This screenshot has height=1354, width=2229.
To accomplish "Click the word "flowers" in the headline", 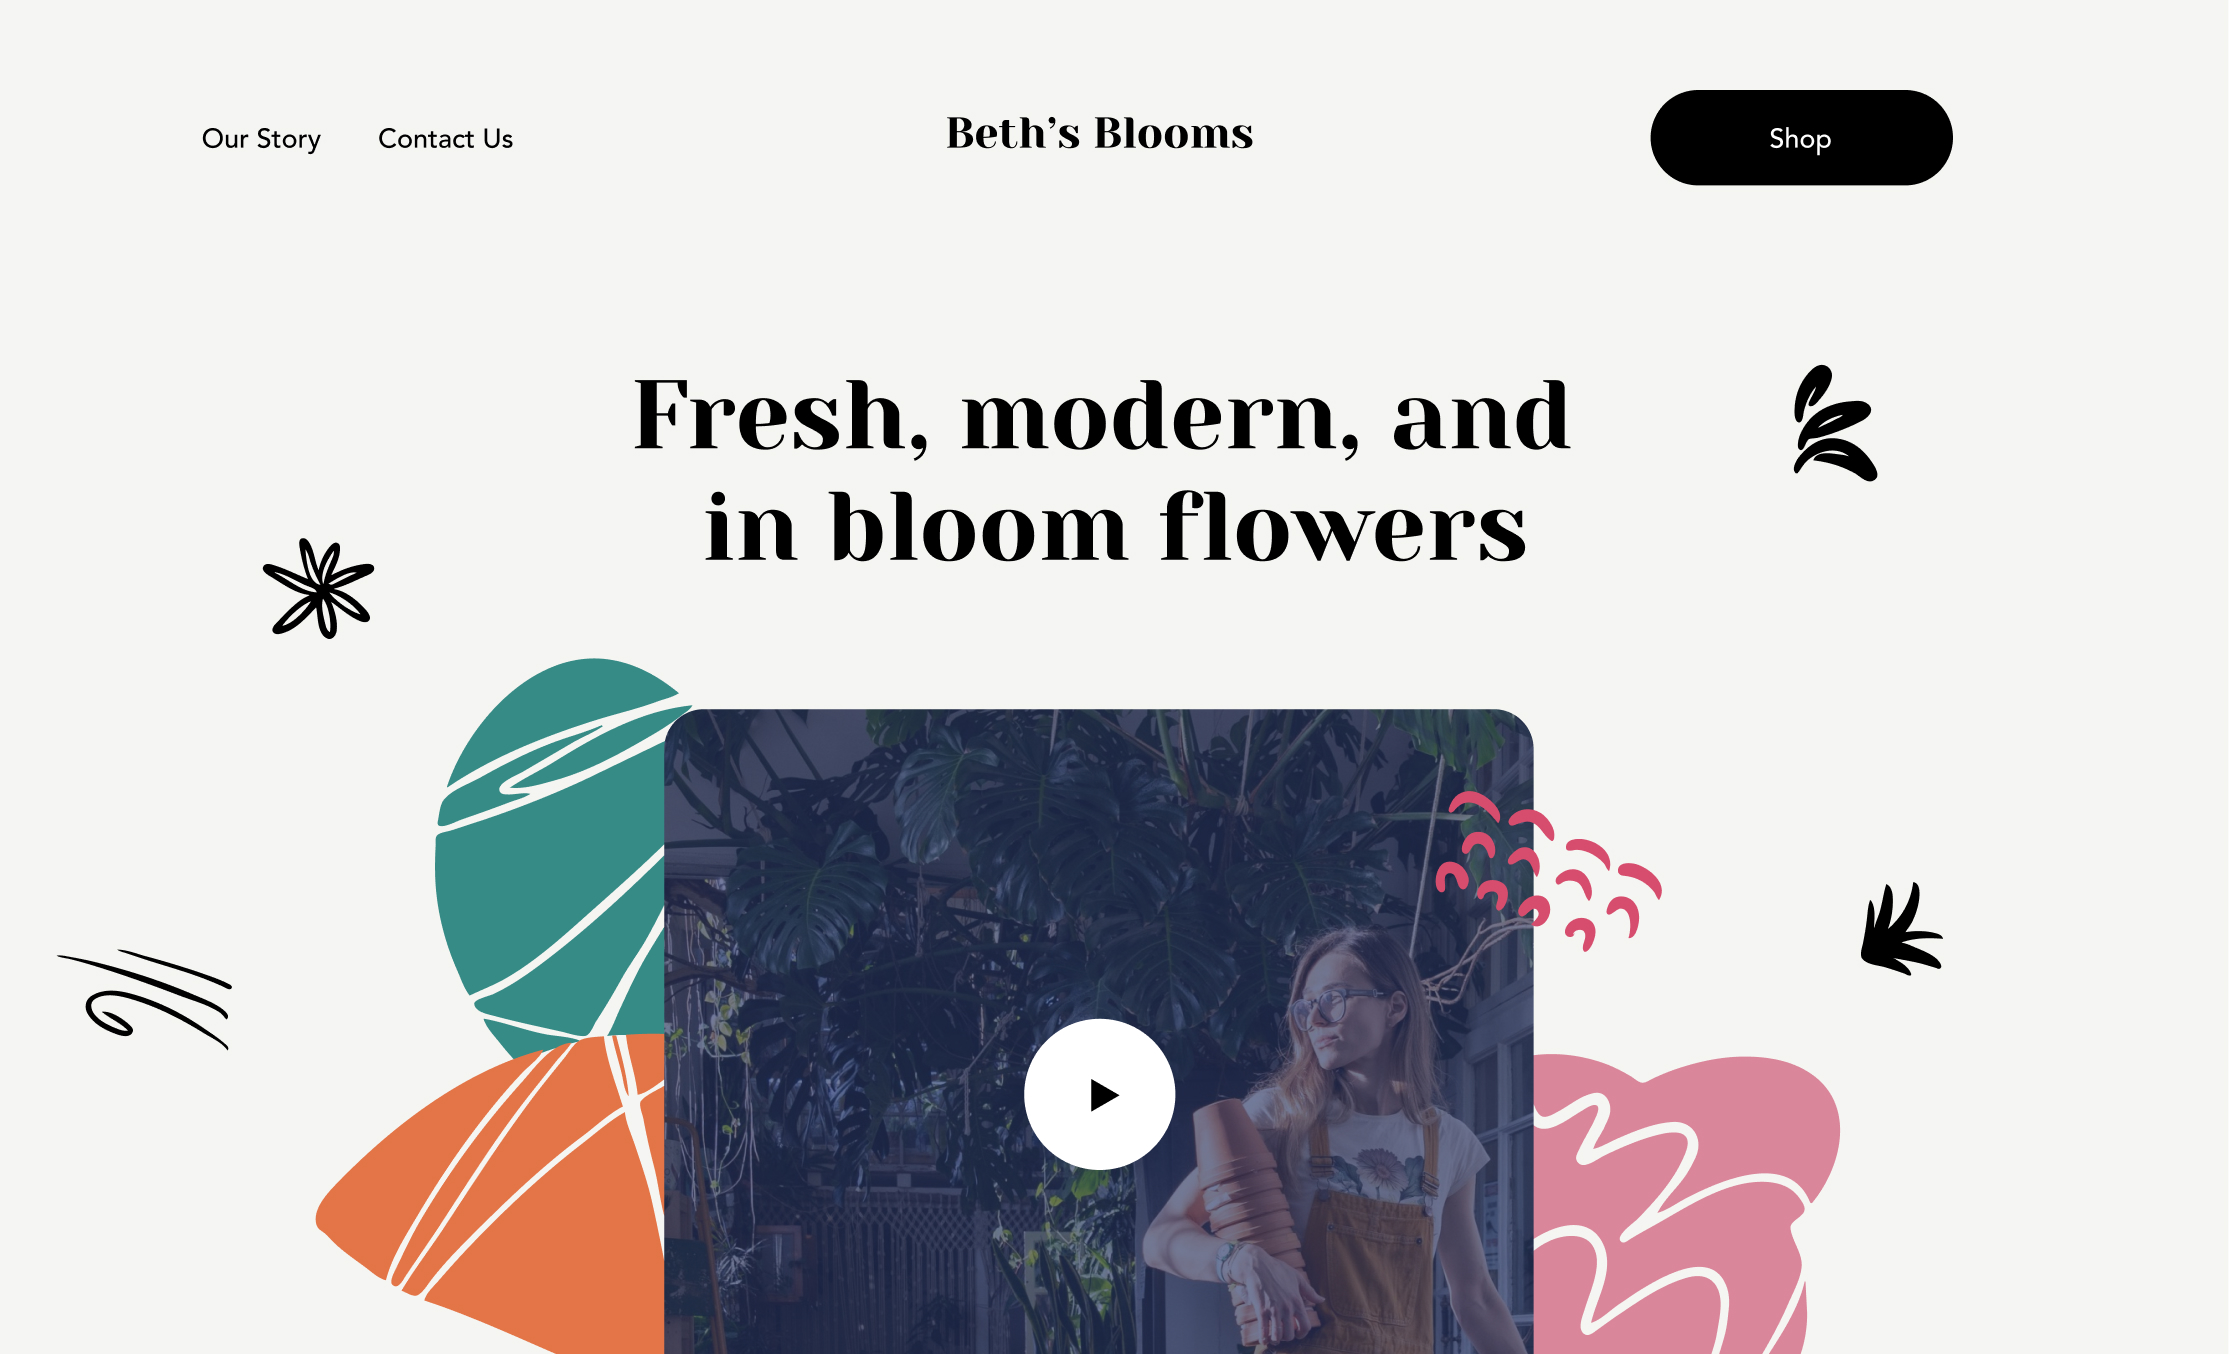I will 1343,527.
